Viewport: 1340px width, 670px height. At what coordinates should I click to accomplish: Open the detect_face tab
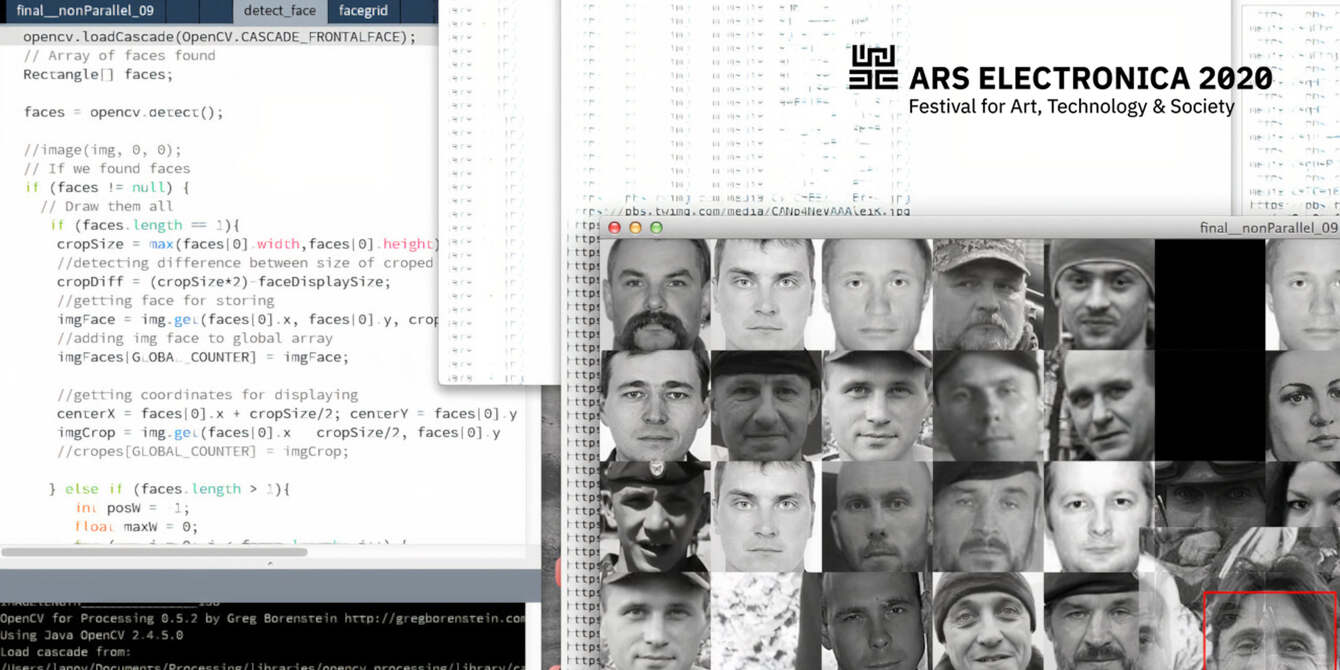[x=279, y=11]
